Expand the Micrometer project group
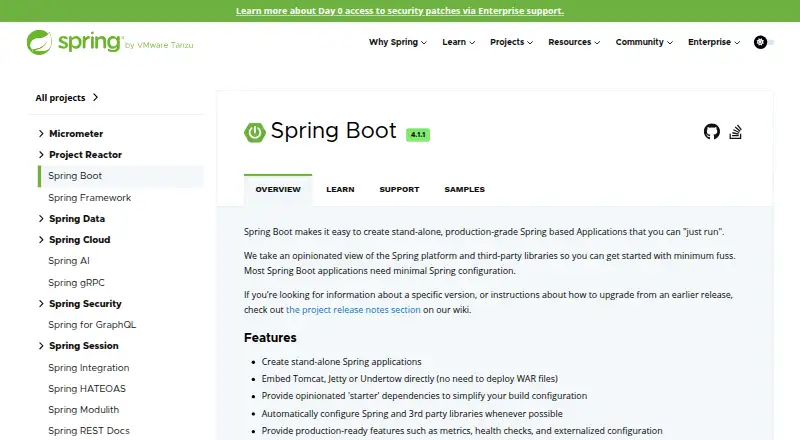The height and width of the screenshot is (440, 800). [x=41, y=134]
